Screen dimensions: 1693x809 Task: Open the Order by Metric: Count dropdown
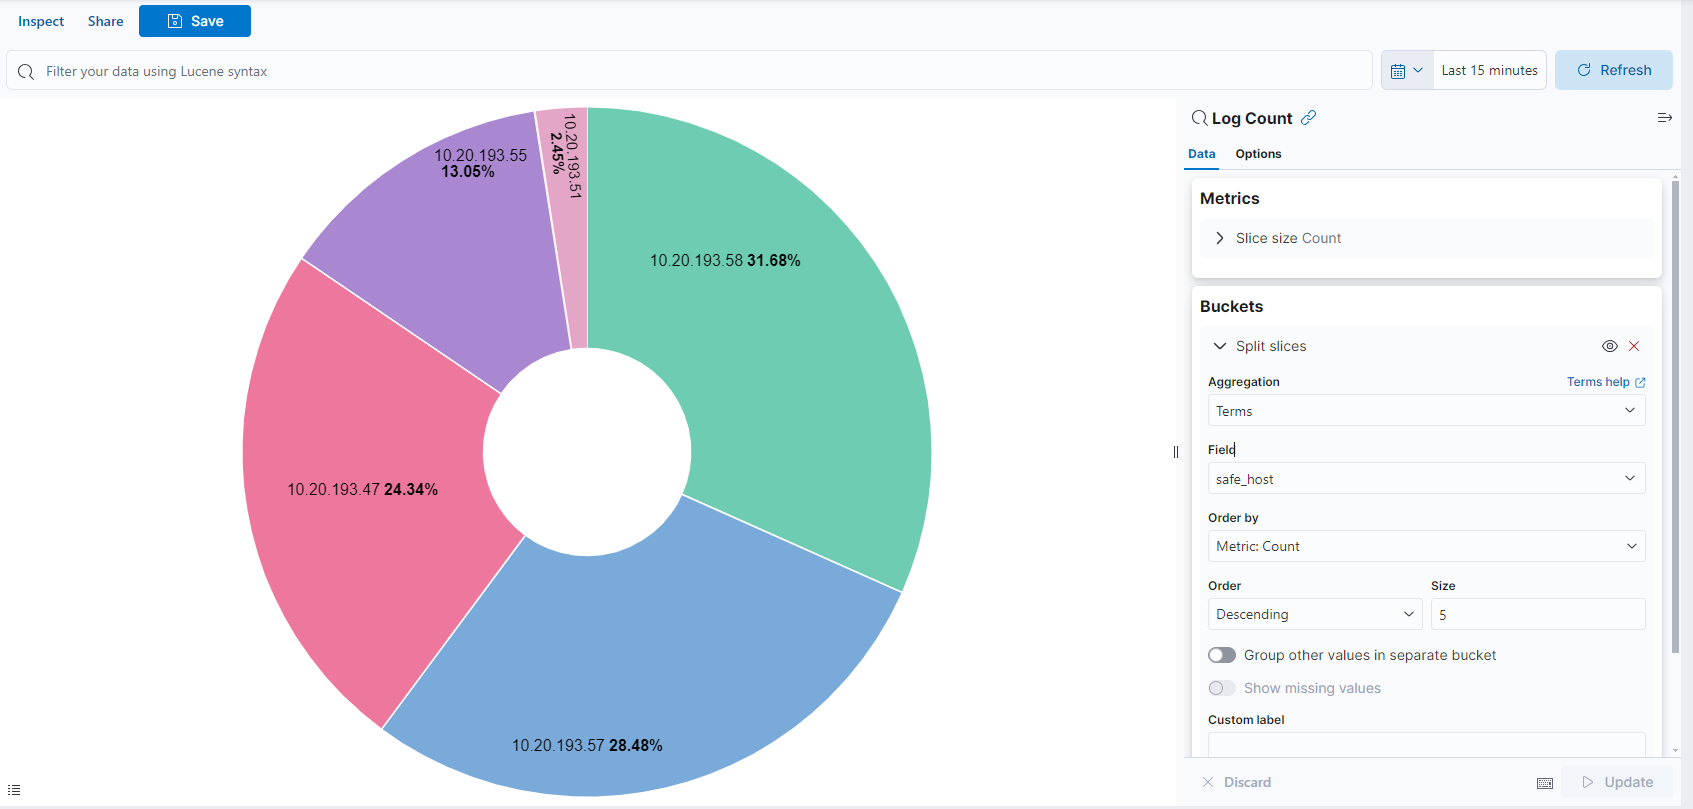[1426, 546]
